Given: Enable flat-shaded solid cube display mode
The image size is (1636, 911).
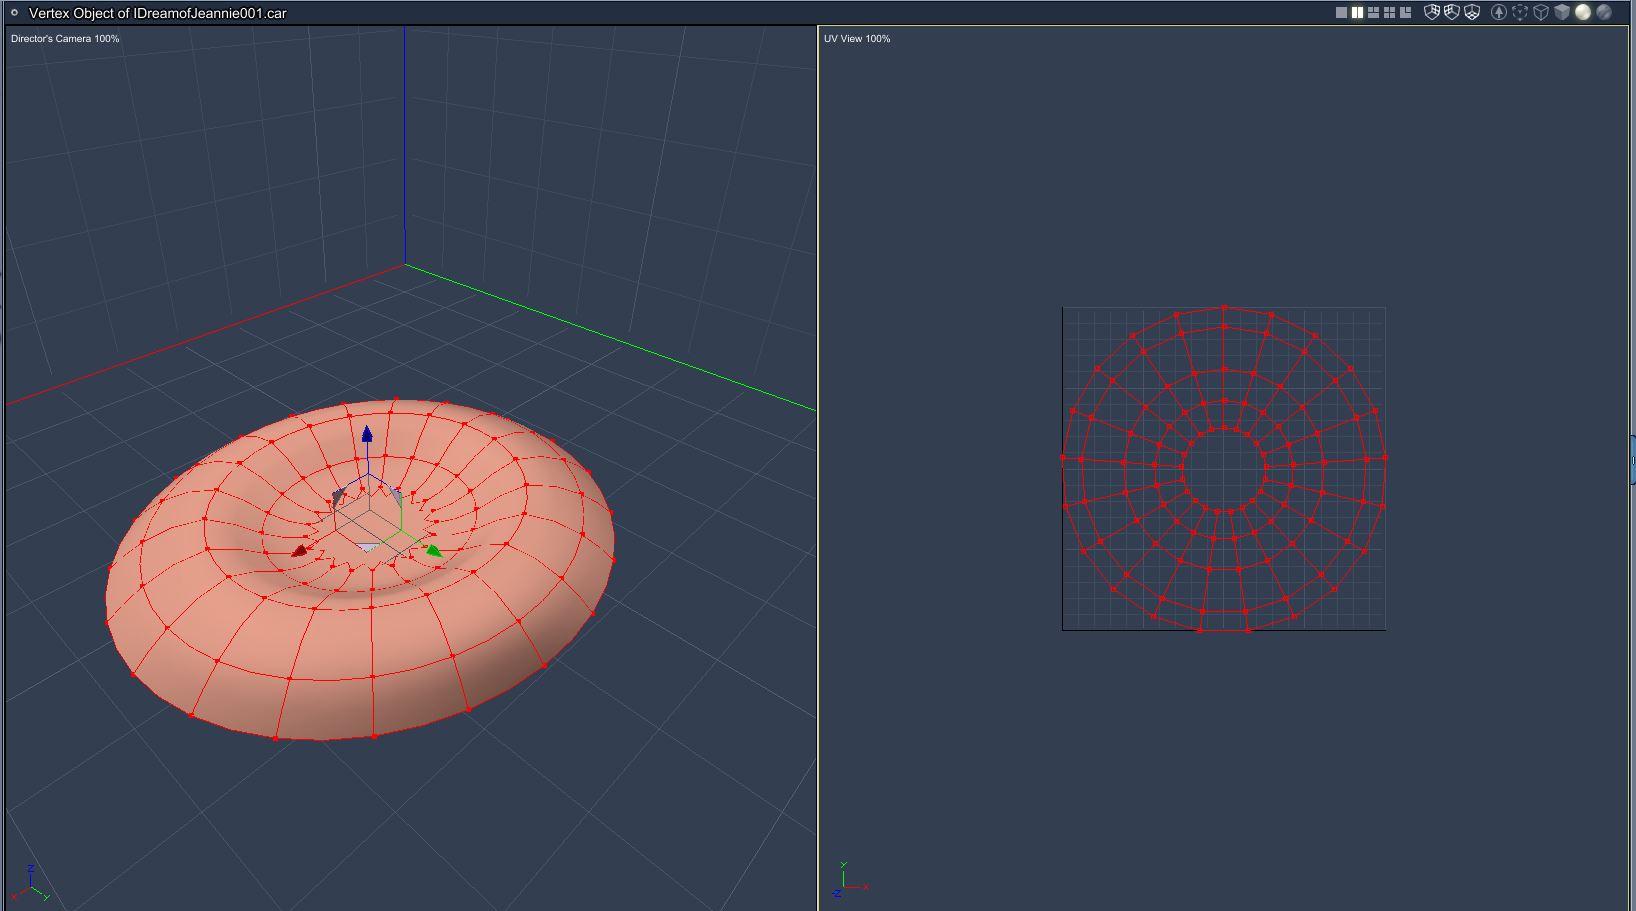Looking at the screenshot, I should tap(1562, 13).
